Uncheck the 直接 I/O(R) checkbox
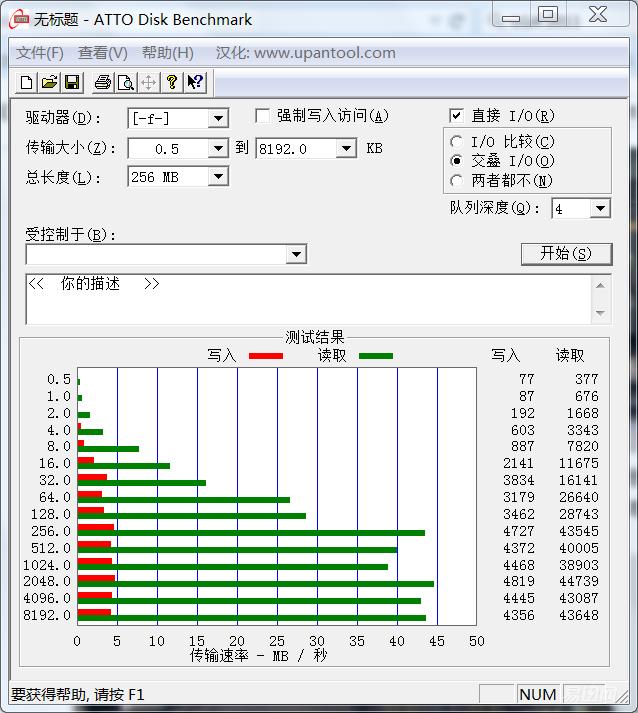This screenshot has width=638, height=713. 456,115
